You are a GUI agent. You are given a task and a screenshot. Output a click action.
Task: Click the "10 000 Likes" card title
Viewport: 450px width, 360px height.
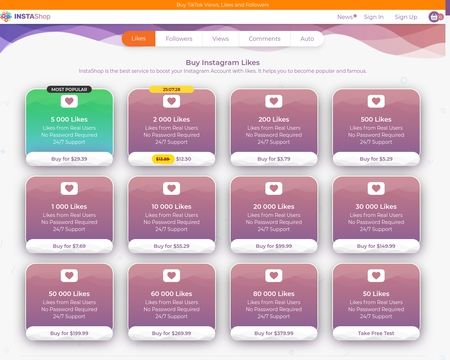171,207
